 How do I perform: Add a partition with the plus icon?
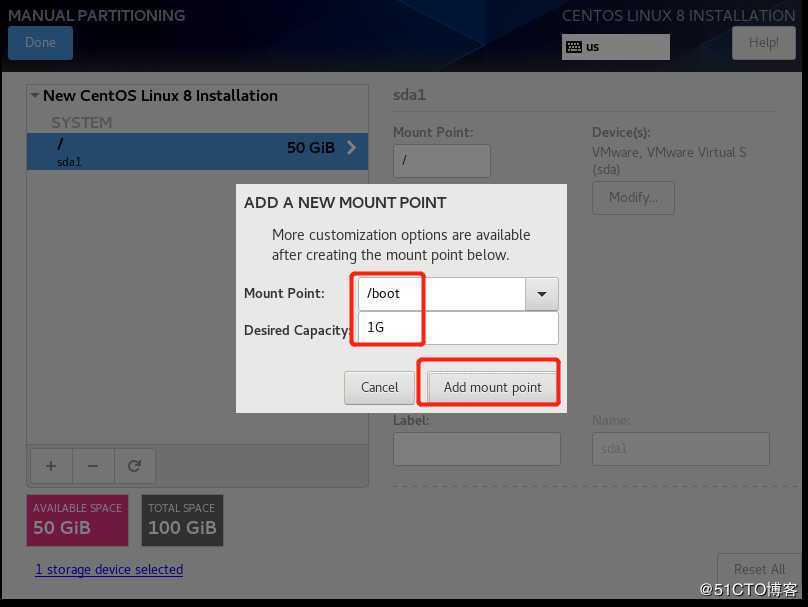pos(51,466)
